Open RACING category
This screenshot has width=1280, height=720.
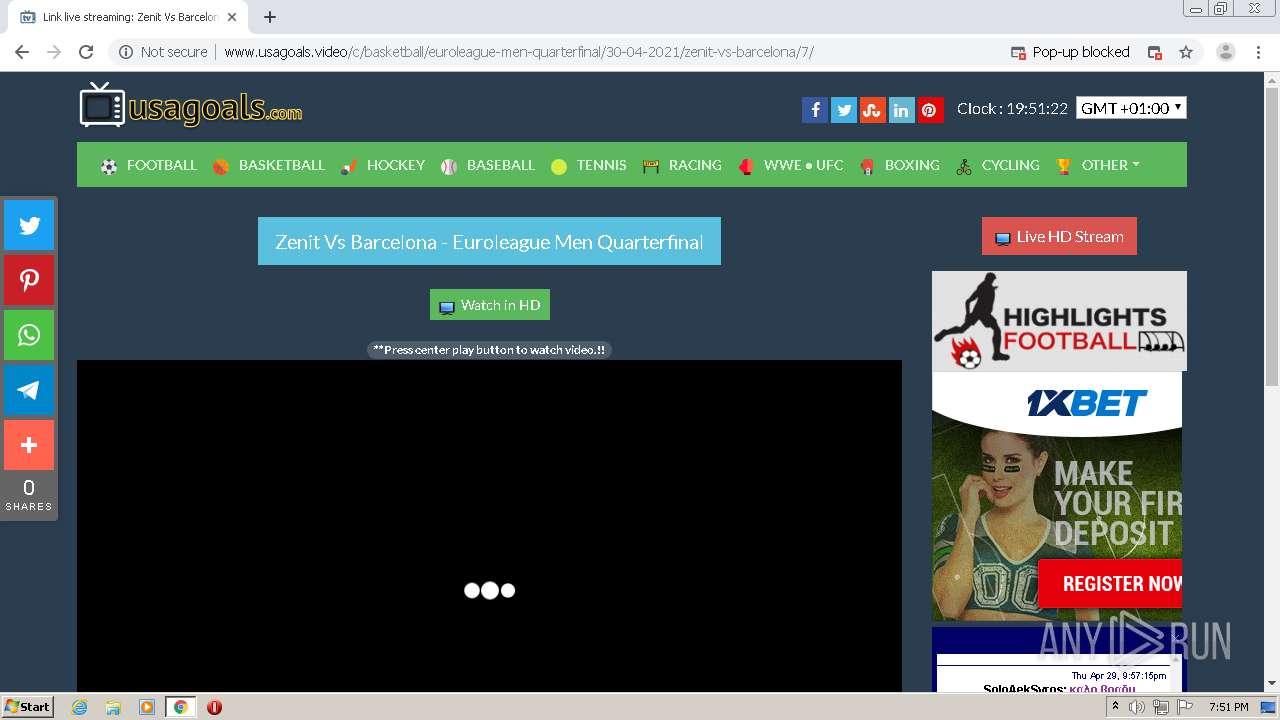pyautogui.click(x=682, y=165)
